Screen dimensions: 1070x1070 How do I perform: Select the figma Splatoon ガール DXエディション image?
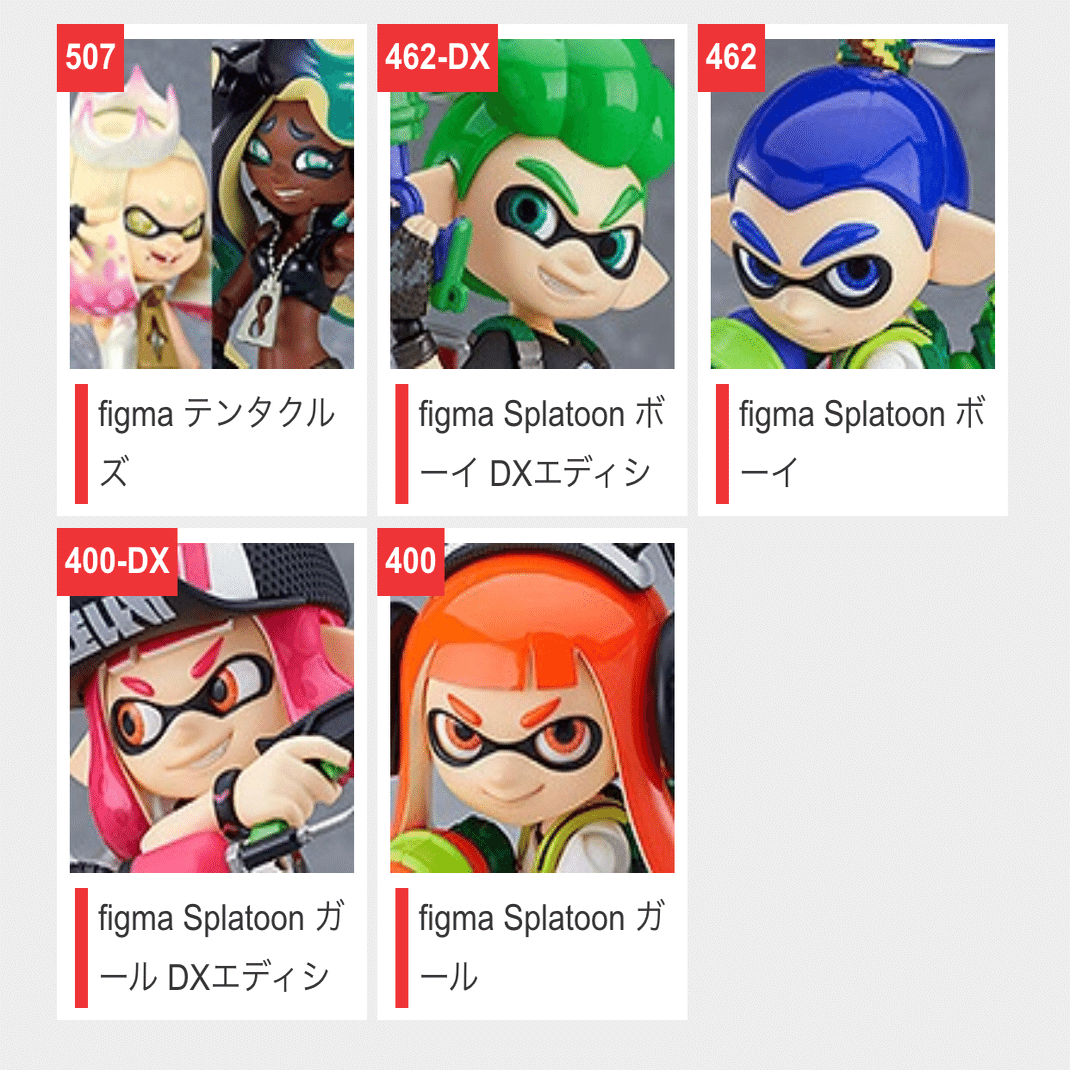tap(212, 705)
